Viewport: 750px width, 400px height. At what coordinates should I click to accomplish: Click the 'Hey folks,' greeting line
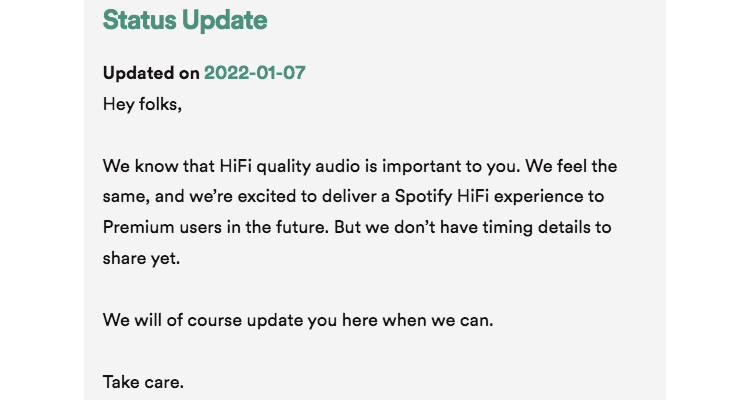coord(143,104)
